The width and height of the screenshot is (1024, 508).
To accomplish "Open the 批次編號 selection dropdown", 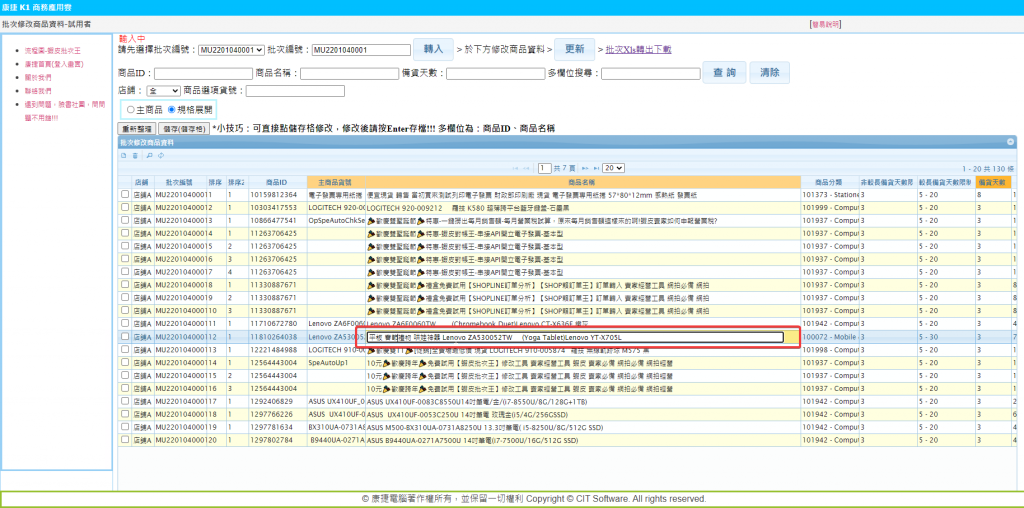I will 230,49.
